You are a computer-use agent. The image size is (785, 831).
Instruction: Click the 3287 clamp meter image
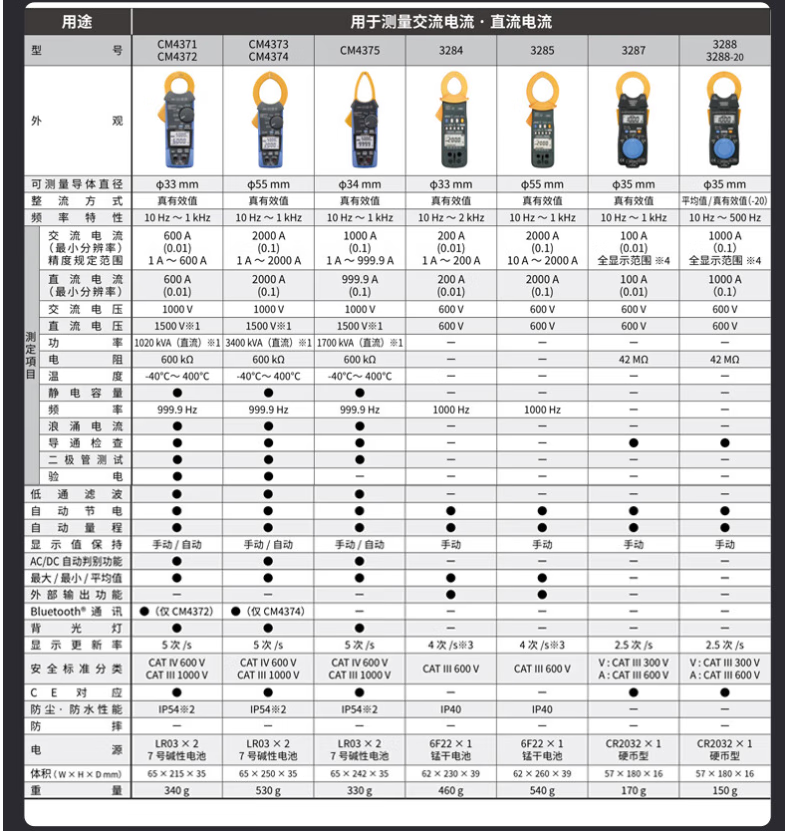[633, 121]
